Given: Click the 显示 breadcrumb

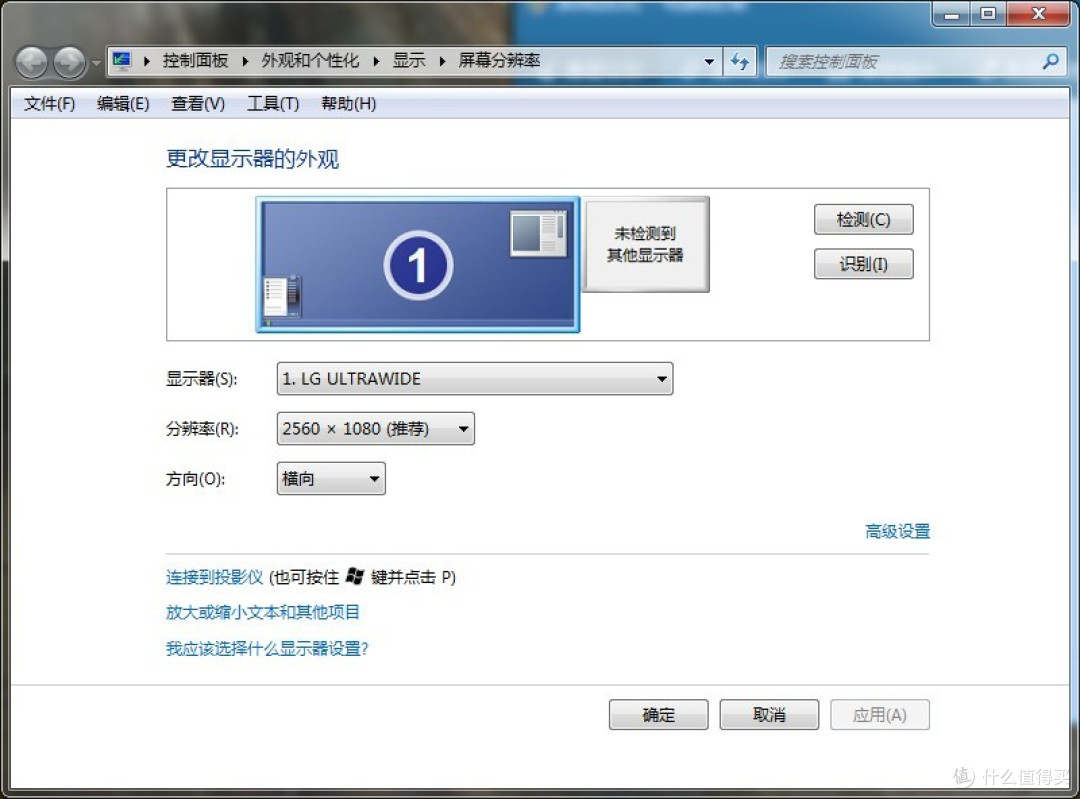Looking at the screenshot, I should (409, 61).
